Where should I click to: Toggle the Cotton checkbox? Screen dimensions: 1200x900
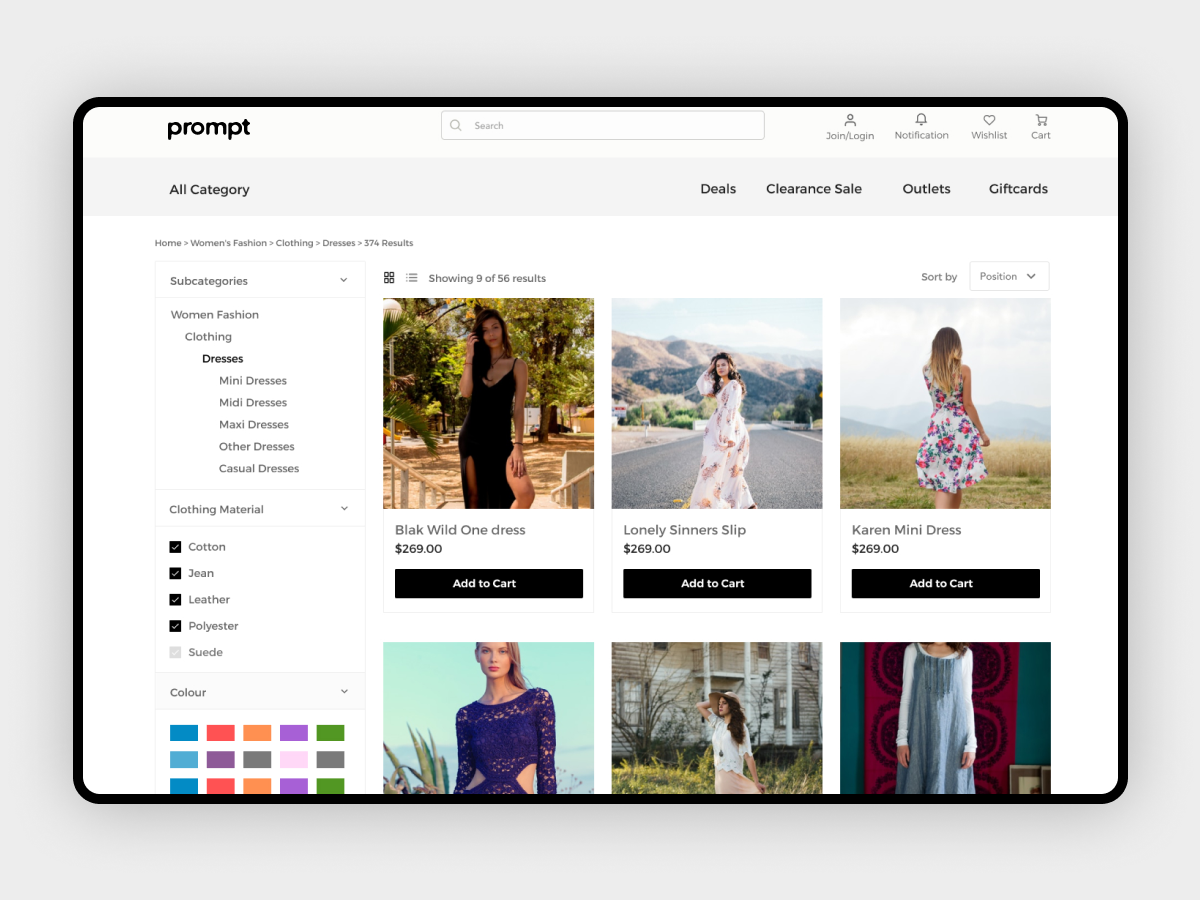click(x=175, y=547)
